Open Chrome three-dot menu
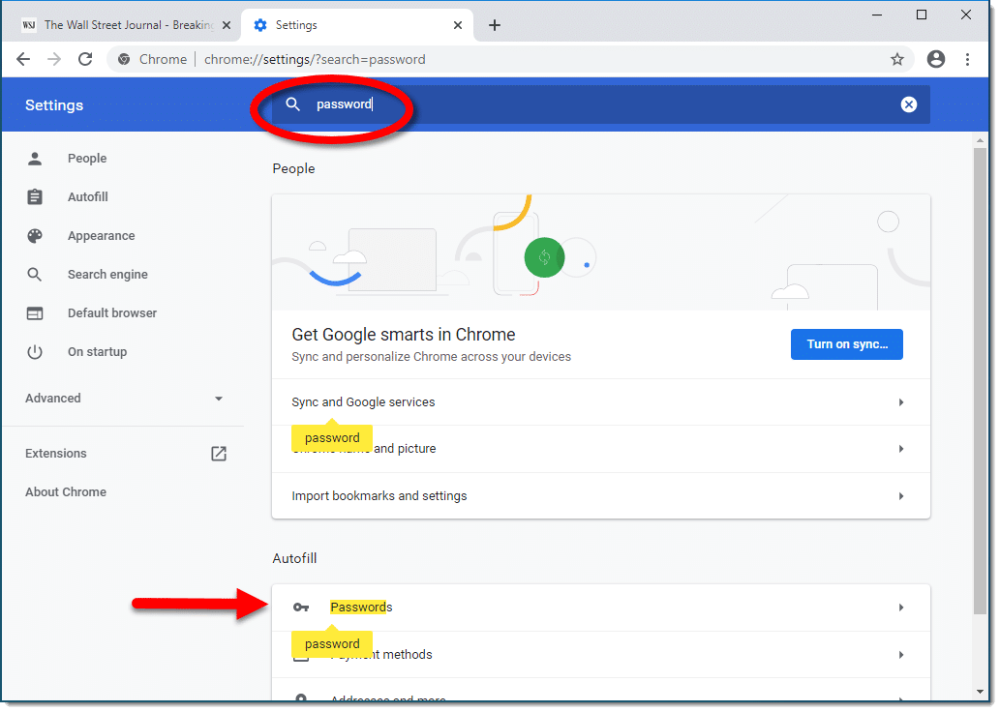The image size is (1000, 712). coord(967,59)
